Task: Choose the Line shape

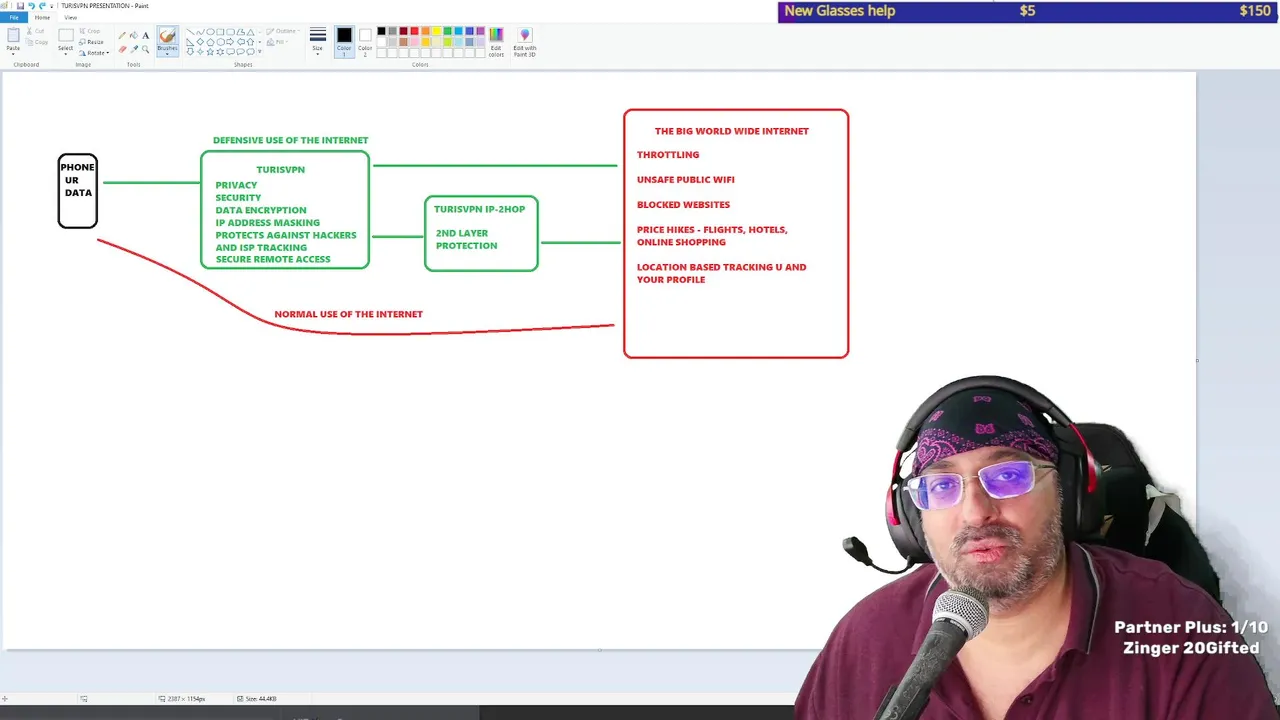Action: click(191, 32)
